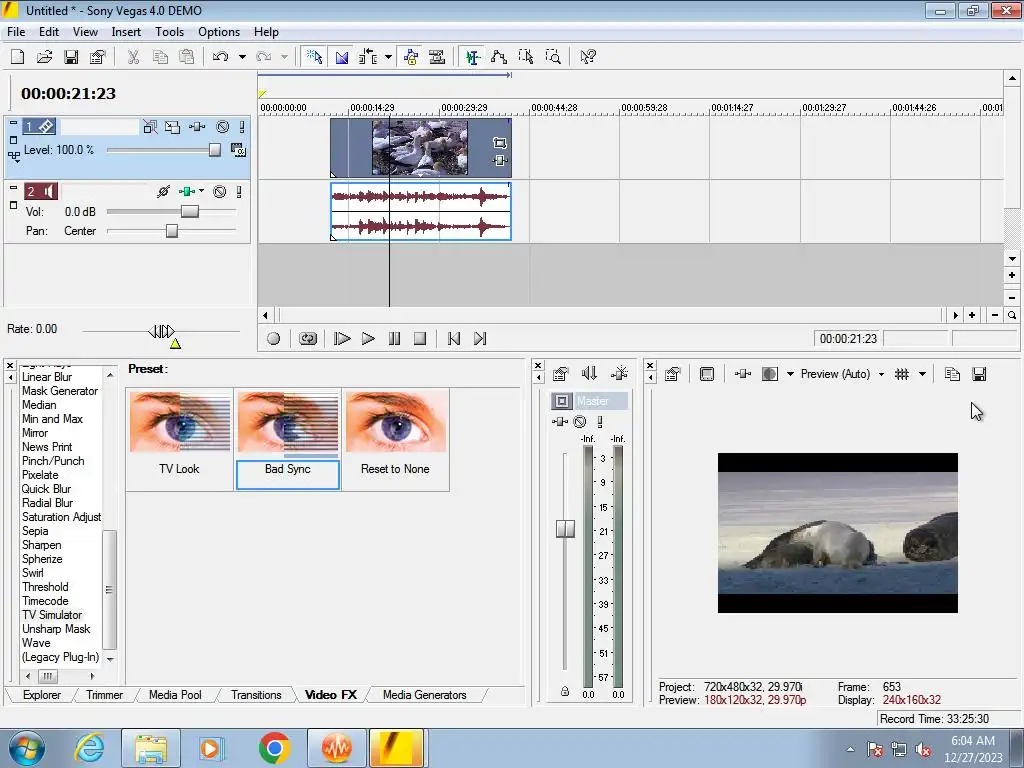
Task: Open Google Chrome from taskbar
Action: coord(274,748)
